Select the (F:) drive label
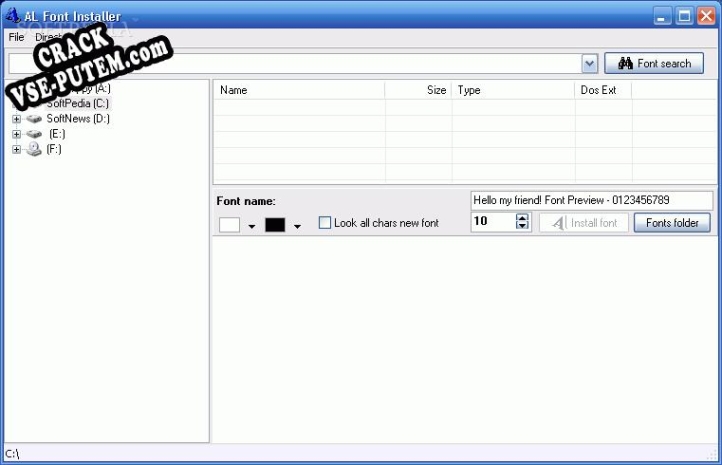 (x=53, y=149)
